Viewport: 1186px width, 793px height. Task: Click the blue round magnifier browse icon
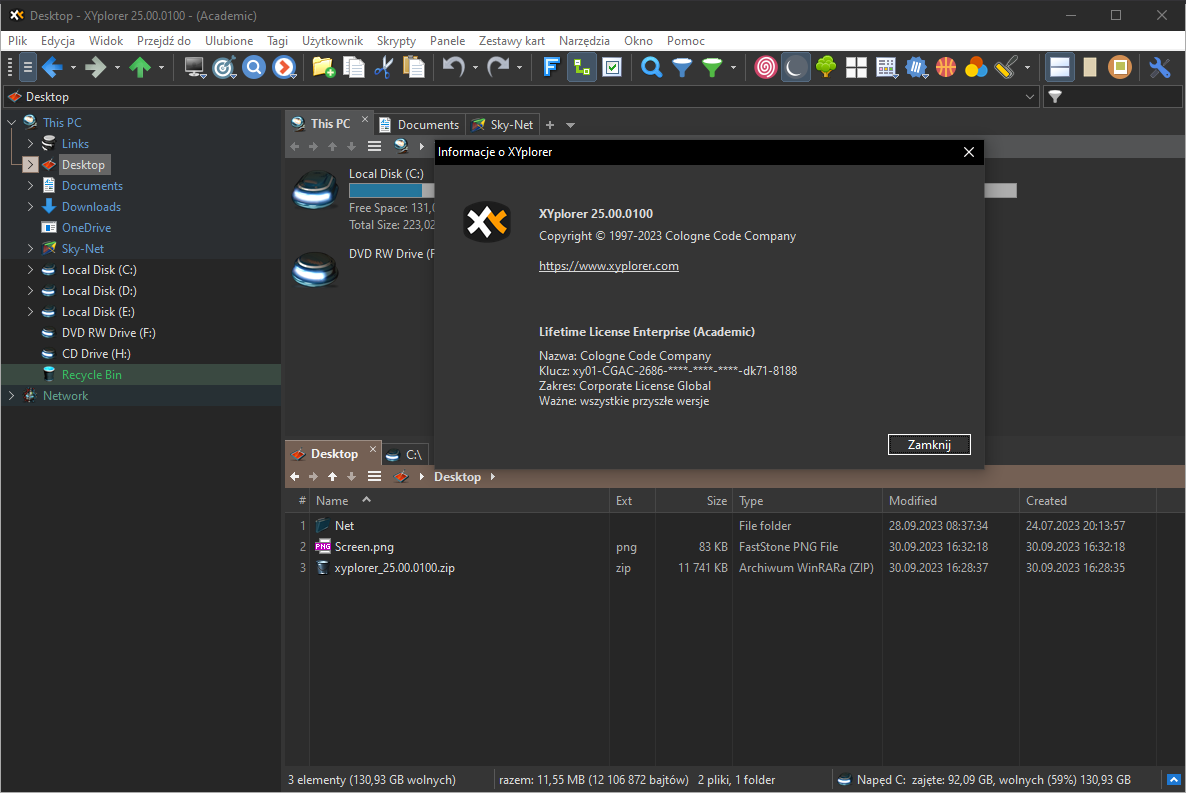tap(254, 68)
